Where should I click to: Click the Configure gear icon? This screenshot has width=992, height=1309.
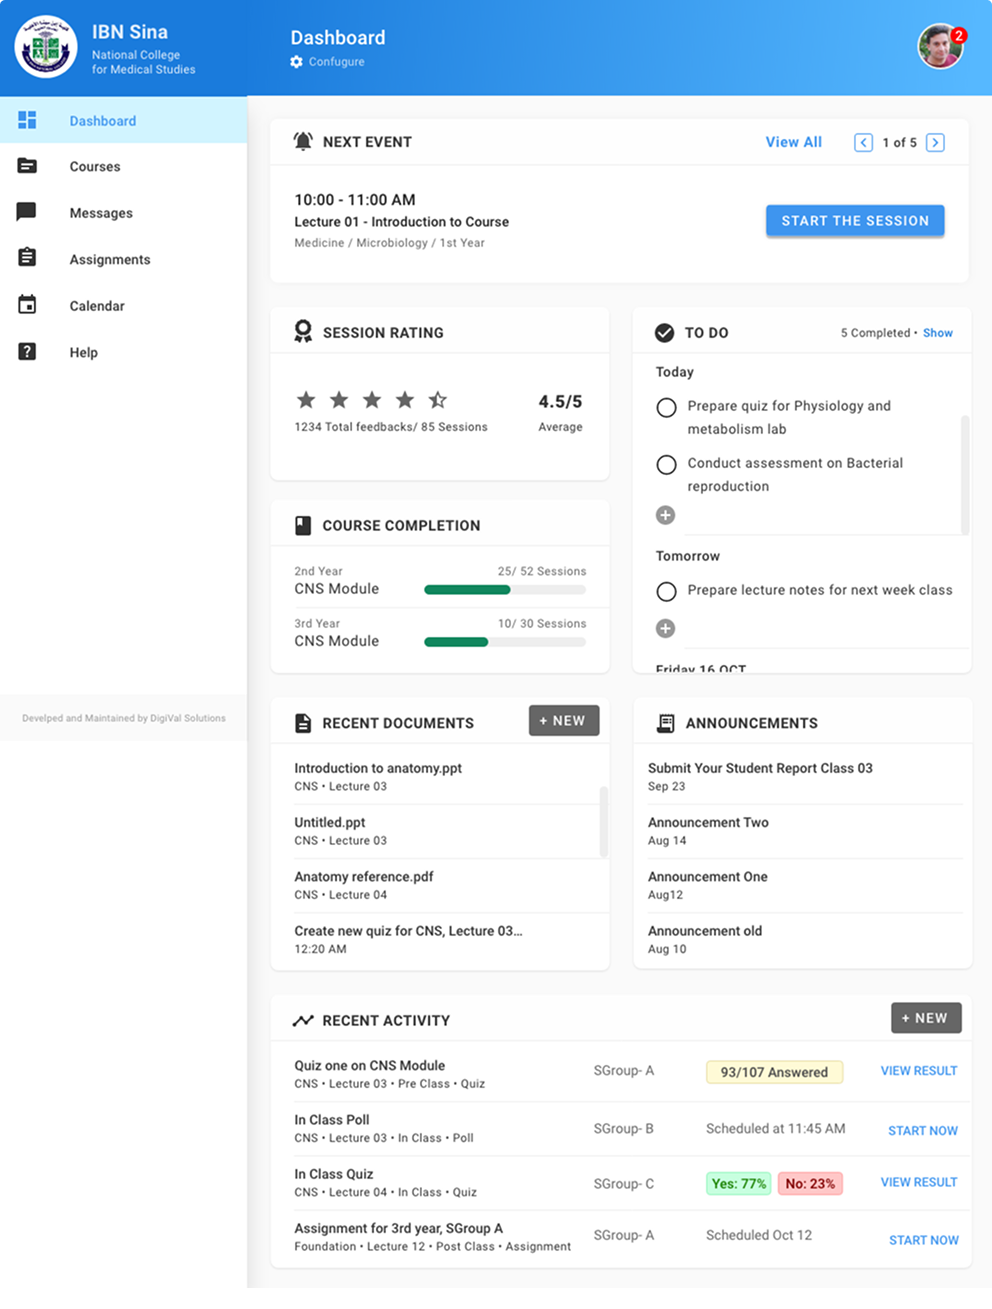pyautogui.click(x=296, y=62)
